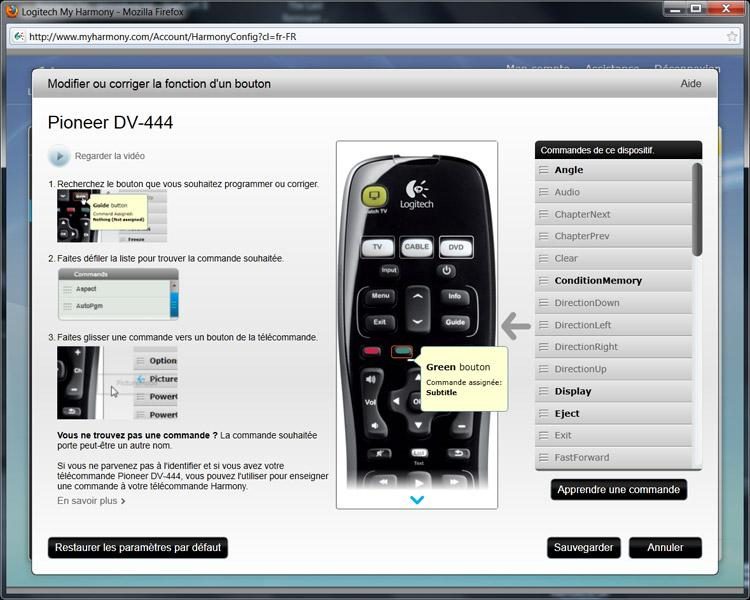Click the power button on the remote image
This screenshot has width=750, height=600.
tap(446, 270)
